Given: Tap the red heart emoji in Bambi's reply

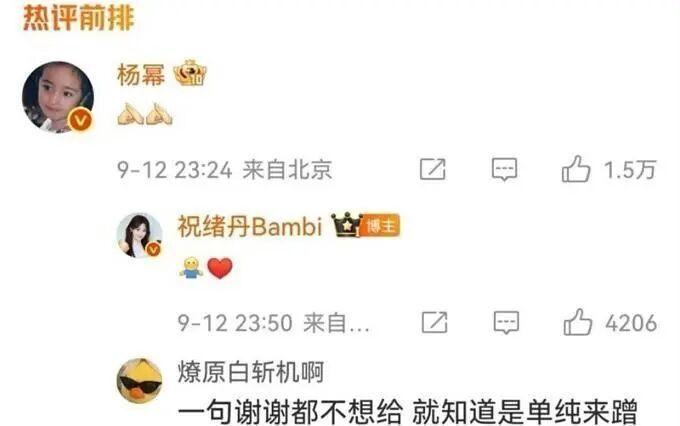Looking at the screenshot, I should click(220, 268).
